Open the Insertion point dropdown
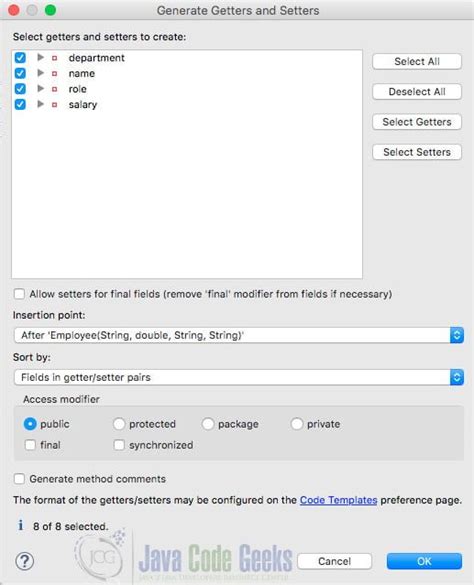The width and height of the screenshot is (474, 585). (x=239, y=335)
